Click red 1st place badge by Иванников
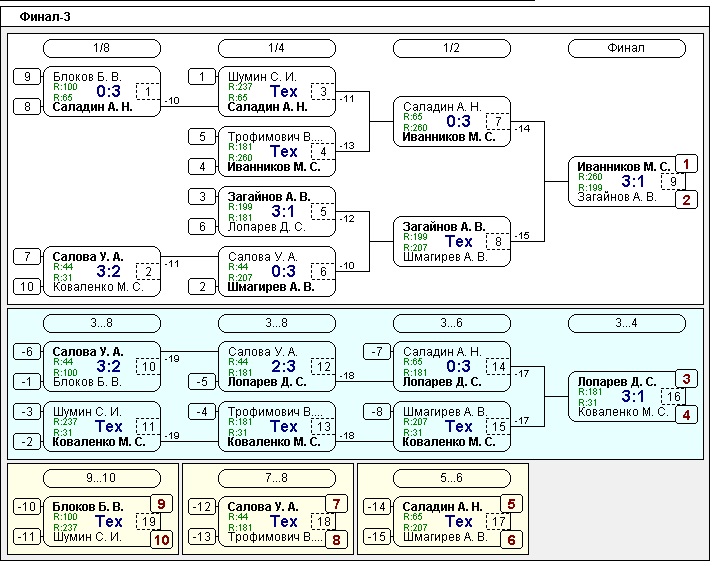Viewport: 721px width, 566px height. pyautogui.click(x=685, y=164)
